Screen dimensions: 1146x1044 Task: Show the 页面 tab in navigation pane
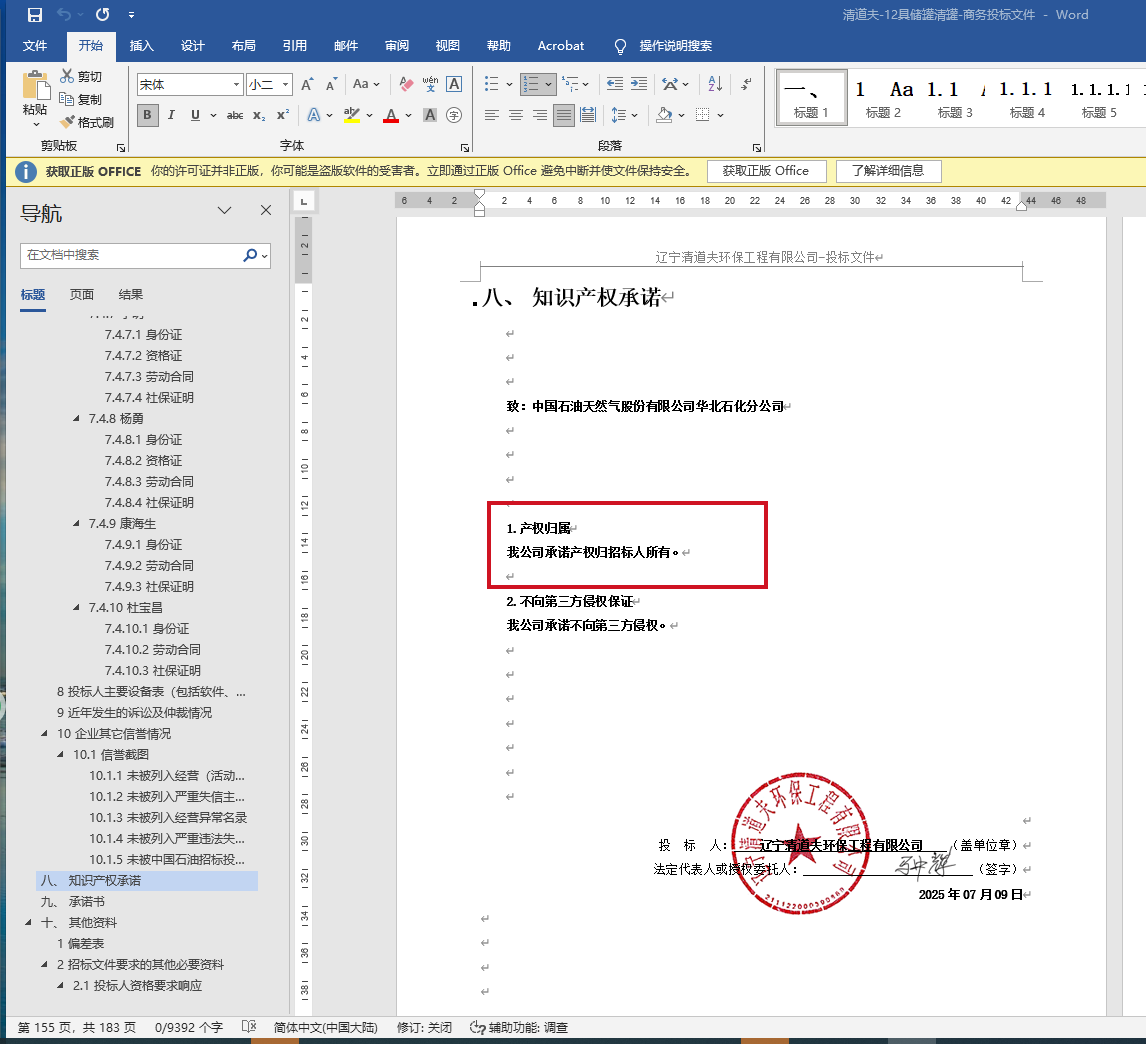click(82, 295)
